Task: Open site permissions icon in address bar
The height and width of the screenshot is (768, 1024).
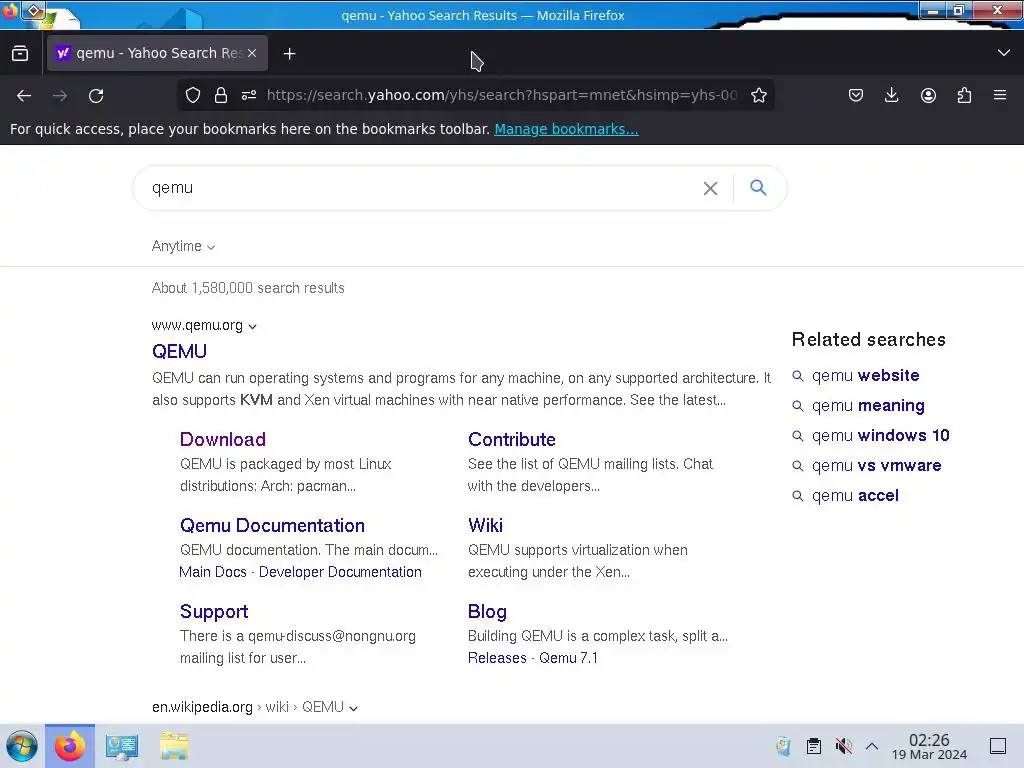Action: (249, 95)
